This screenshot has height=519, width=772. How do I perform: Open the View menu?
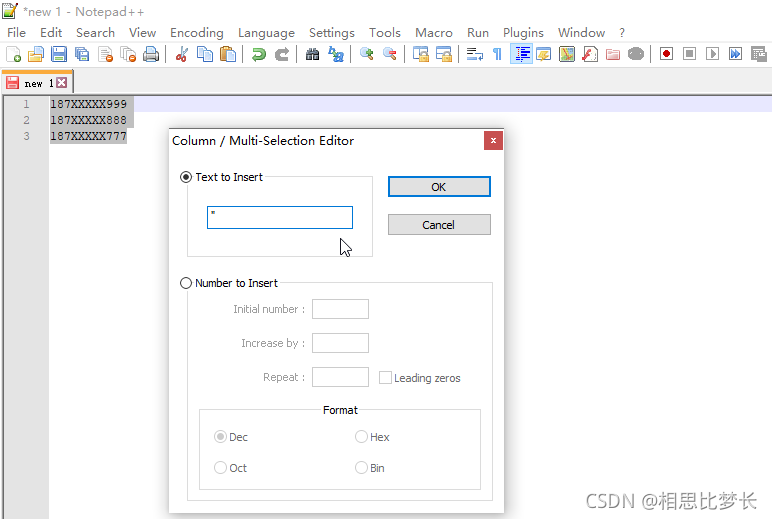(x=142, y=32)
